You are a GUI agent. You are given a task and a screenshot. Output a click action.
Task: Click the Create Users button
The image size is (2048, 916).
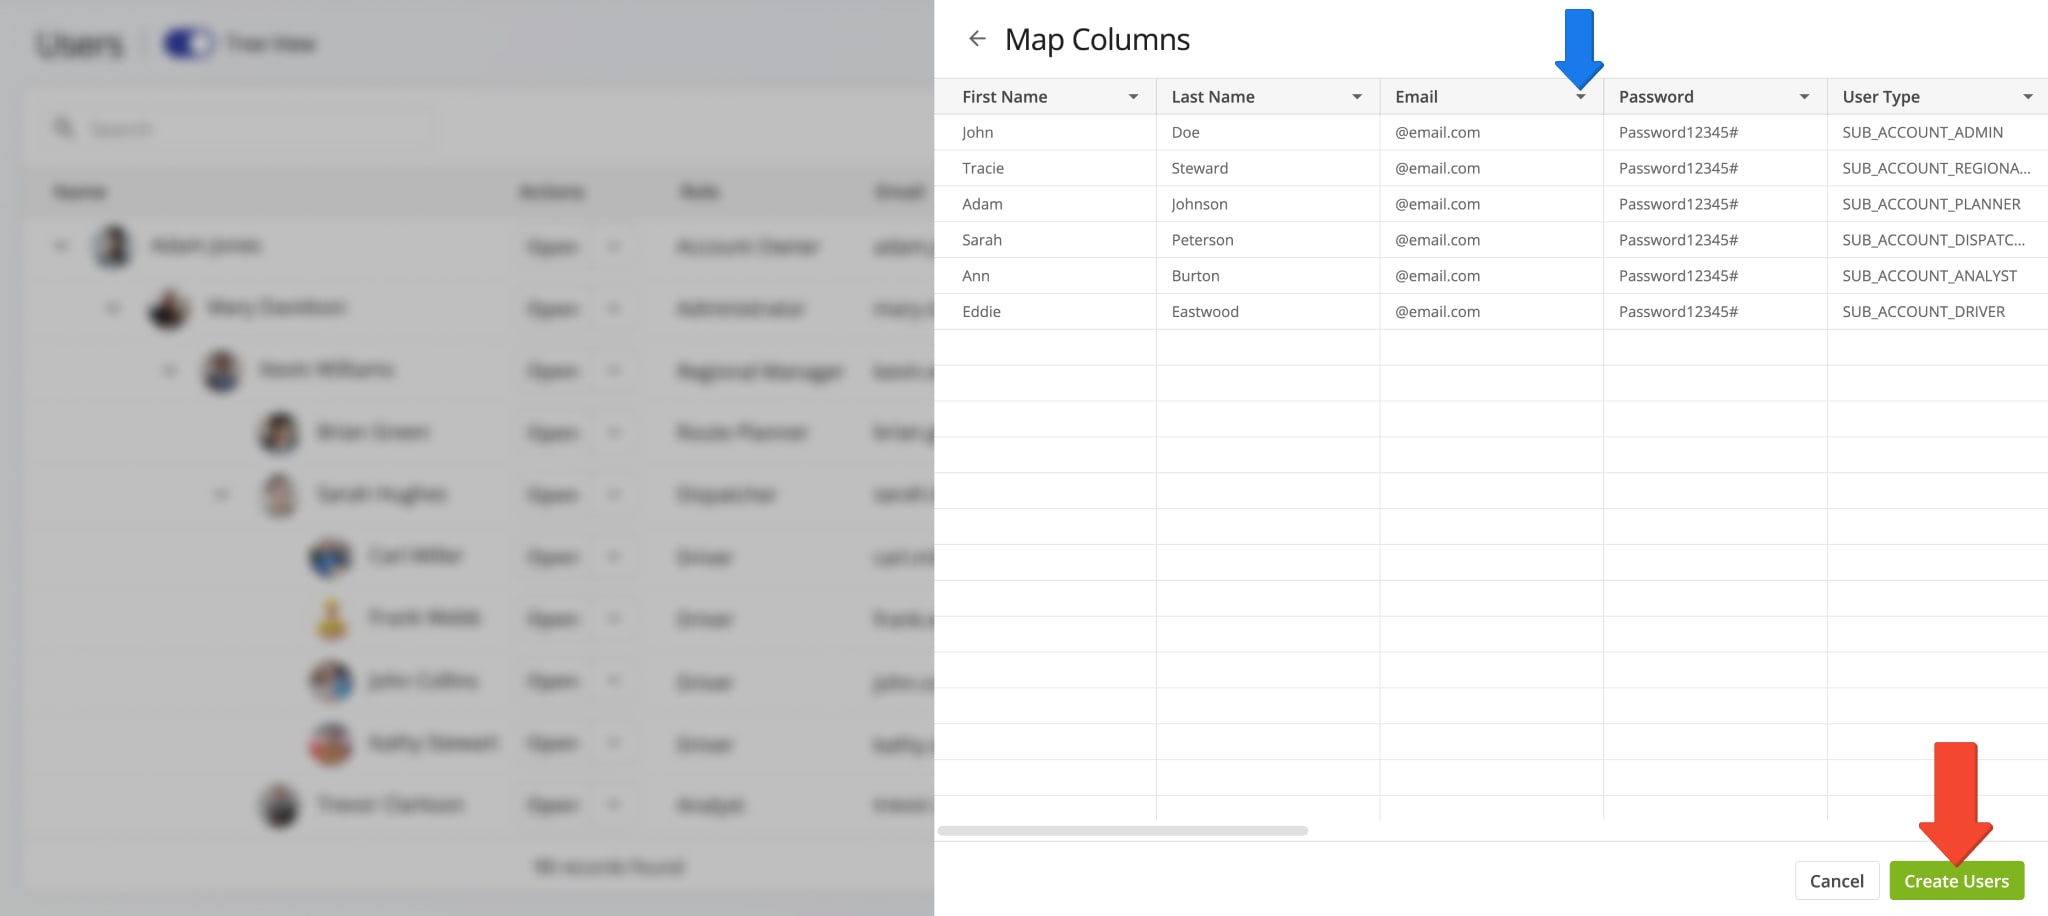click(x=1956, y=881)
